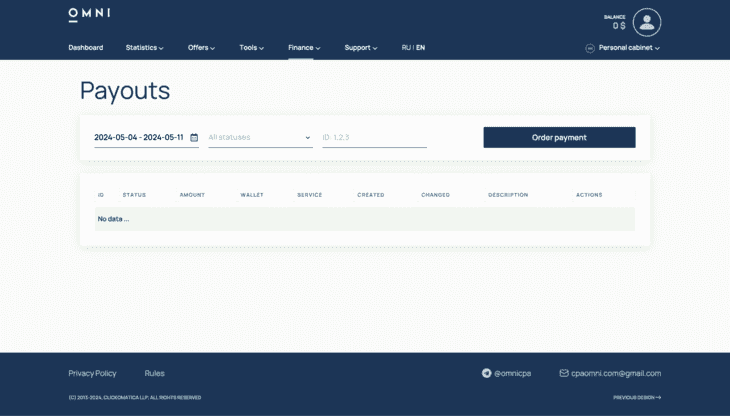Expand the Finance menu
The height and width of the screenshot is (416, 730).
(x=304, y=47)
